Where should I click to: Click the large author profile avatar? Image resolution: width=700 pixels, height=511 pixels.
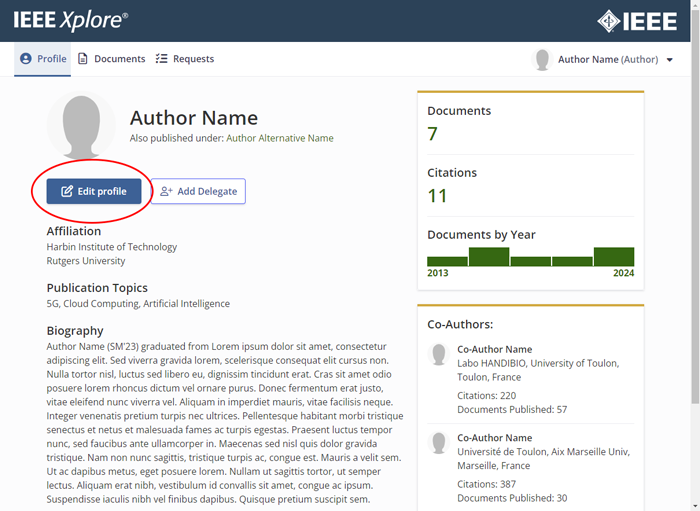(81, 127)
